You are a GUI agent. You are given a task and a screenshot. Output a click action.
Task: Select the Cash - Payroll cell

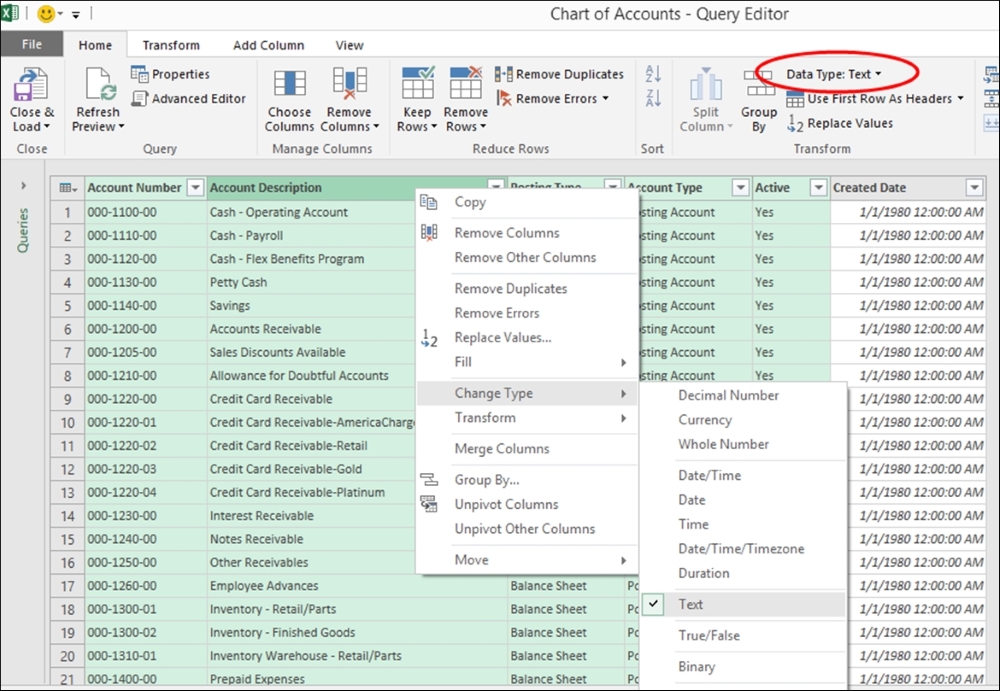(x=246, y=236)
